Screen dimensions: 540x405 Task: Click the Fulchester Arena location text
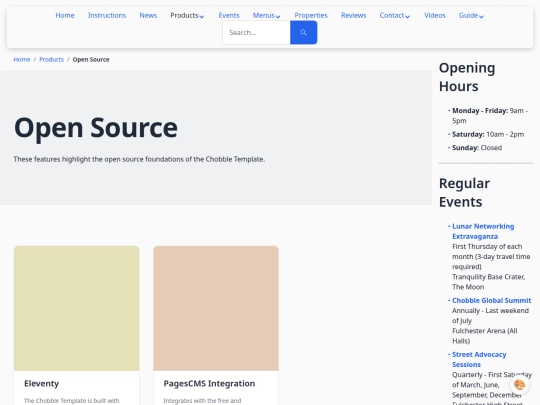(x=485, y=336)
